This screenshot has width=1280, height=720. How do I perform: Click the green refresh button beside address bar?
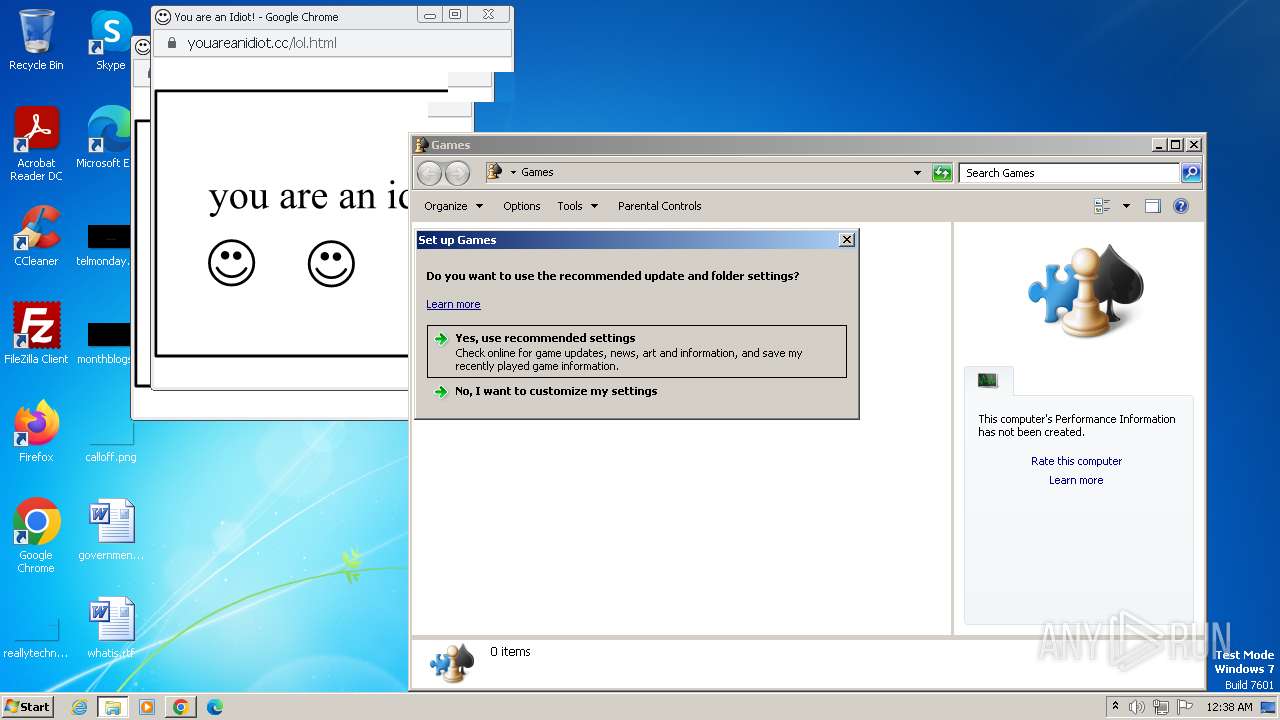tap(942, 173)
